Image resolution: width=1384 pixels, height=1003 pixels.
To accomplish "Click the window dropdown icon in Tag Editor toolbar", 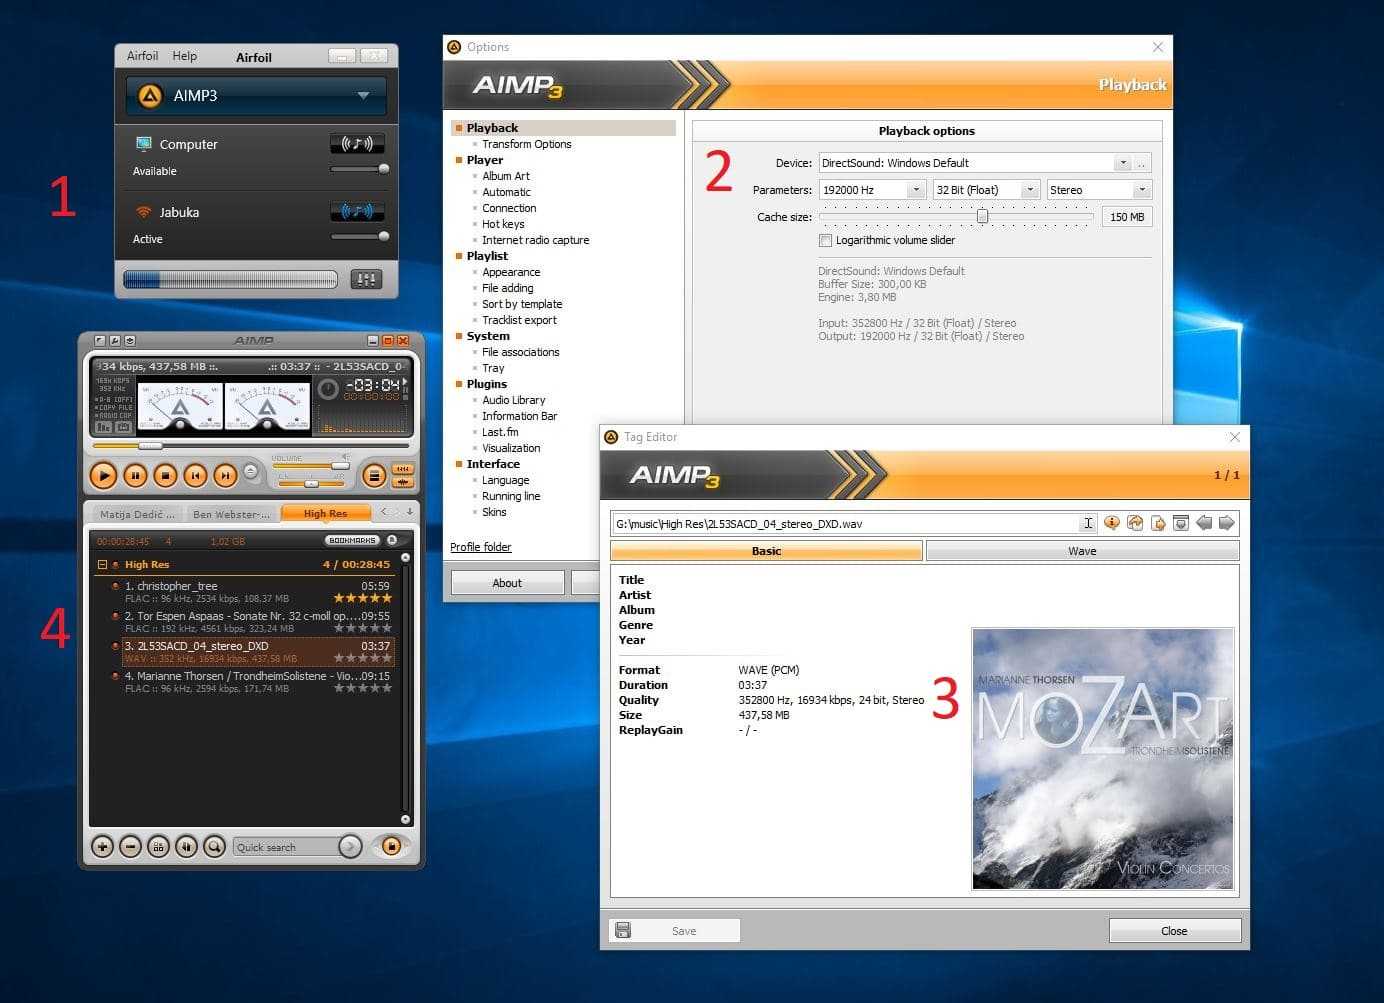I will coord(1181,523).
